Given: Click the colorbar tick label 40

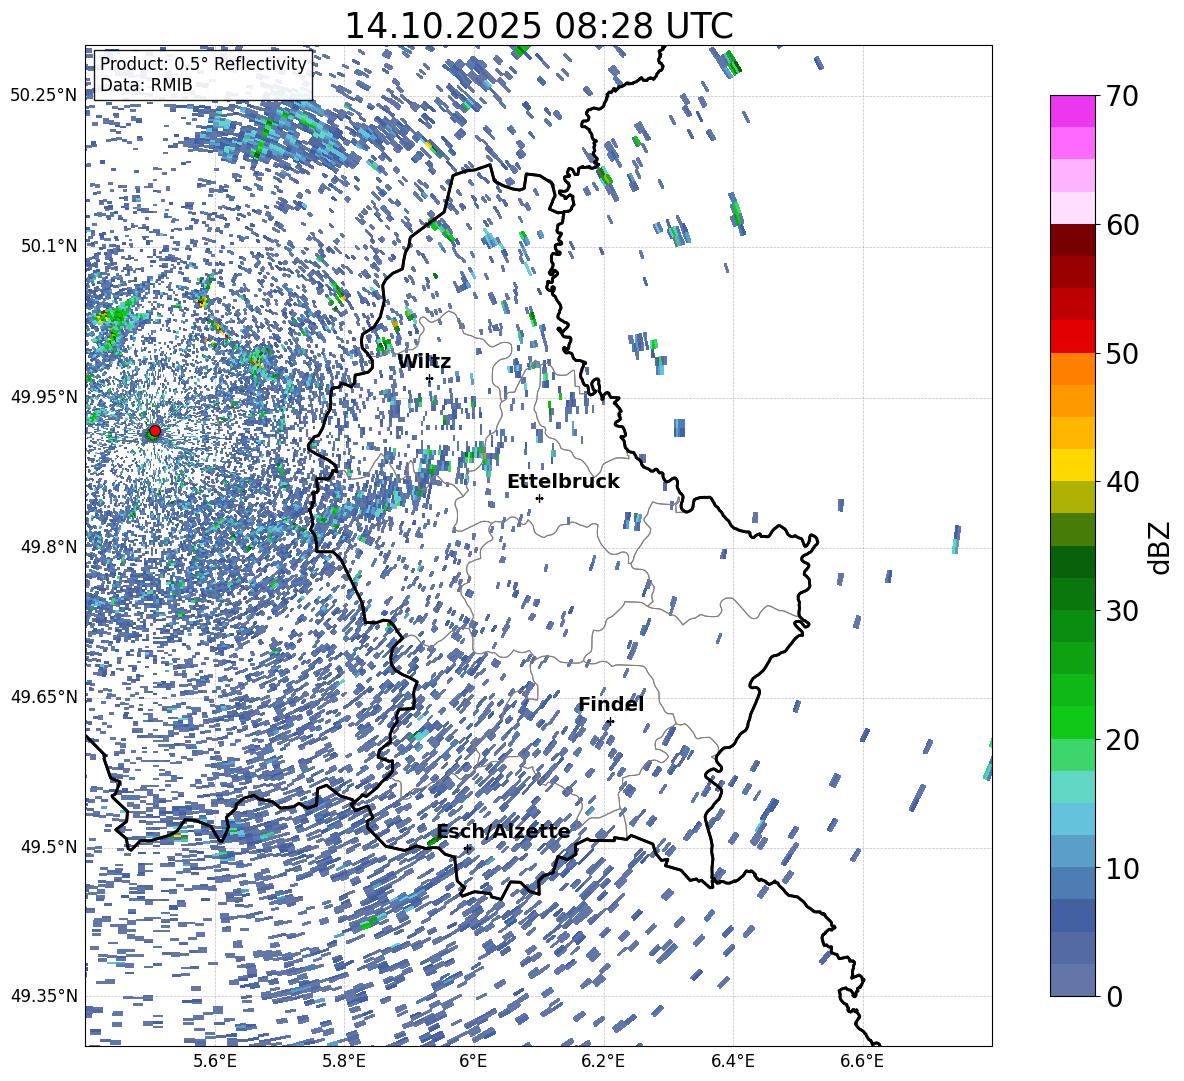Looking at the screenshot, I should (1122, 482).
